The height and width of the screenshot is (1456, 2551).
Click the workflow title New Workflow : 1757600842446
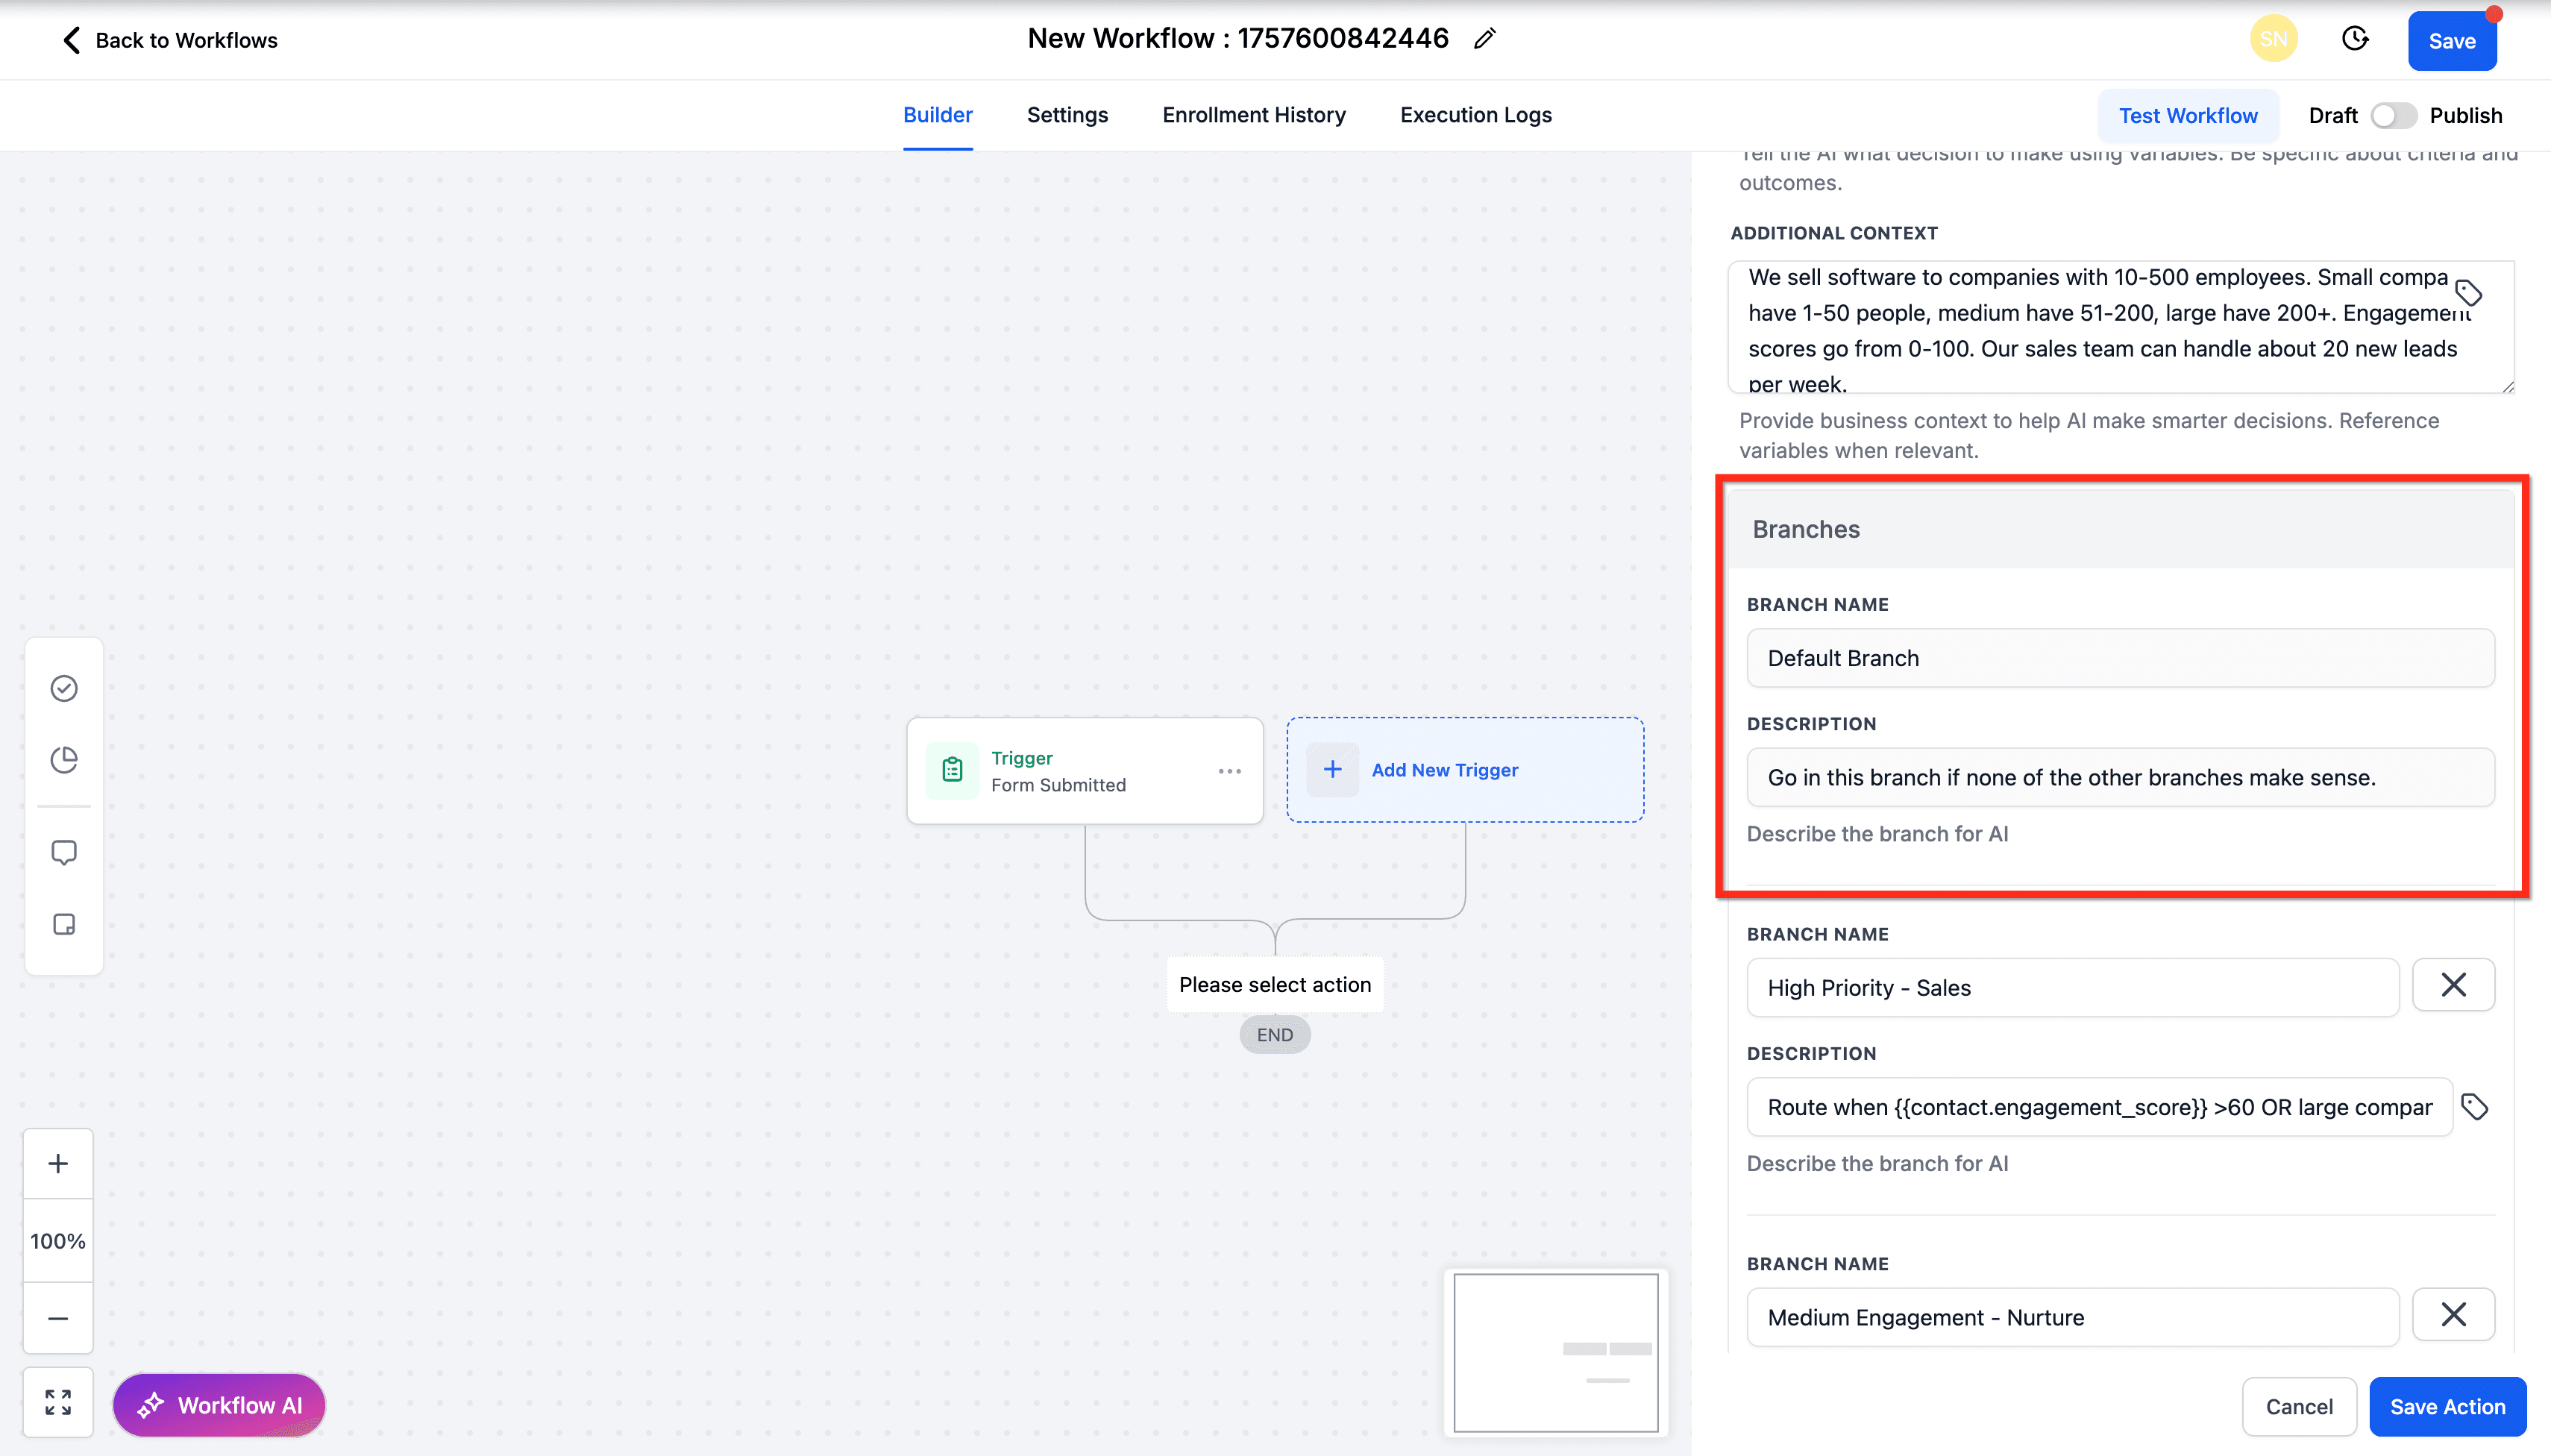tap(1238, 38)
